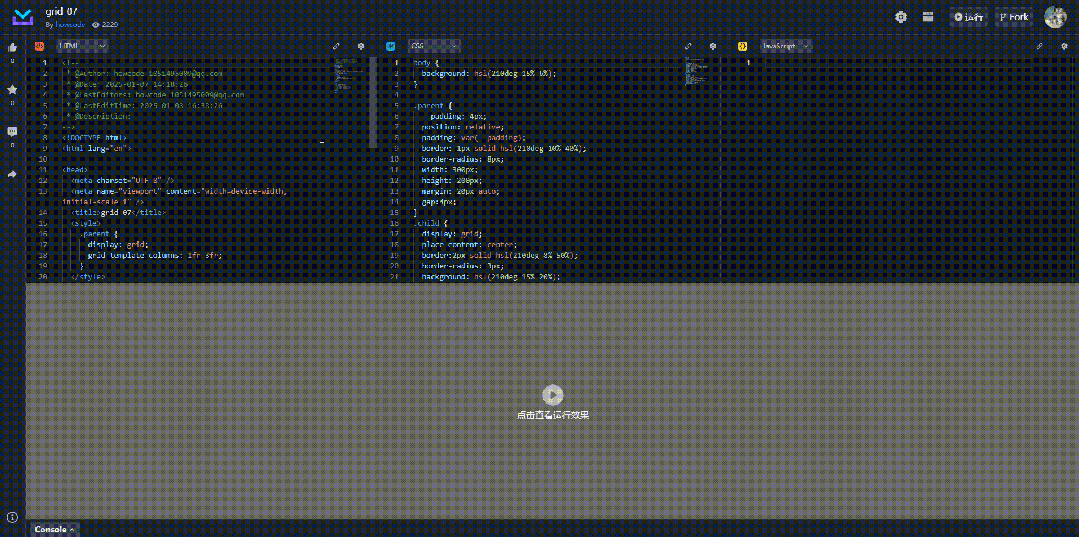Viewport: 1079px width, 537px height.
Task: Open CSS panel settings gear
Action: (713, 46)
